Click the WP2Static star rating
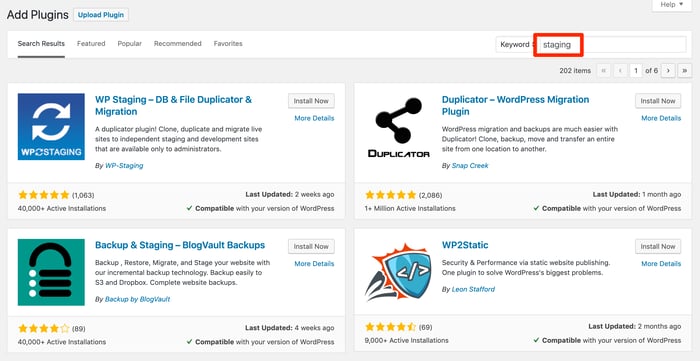Image resolution: width=700 pixels, height=361 pixels. click(391, 327)
